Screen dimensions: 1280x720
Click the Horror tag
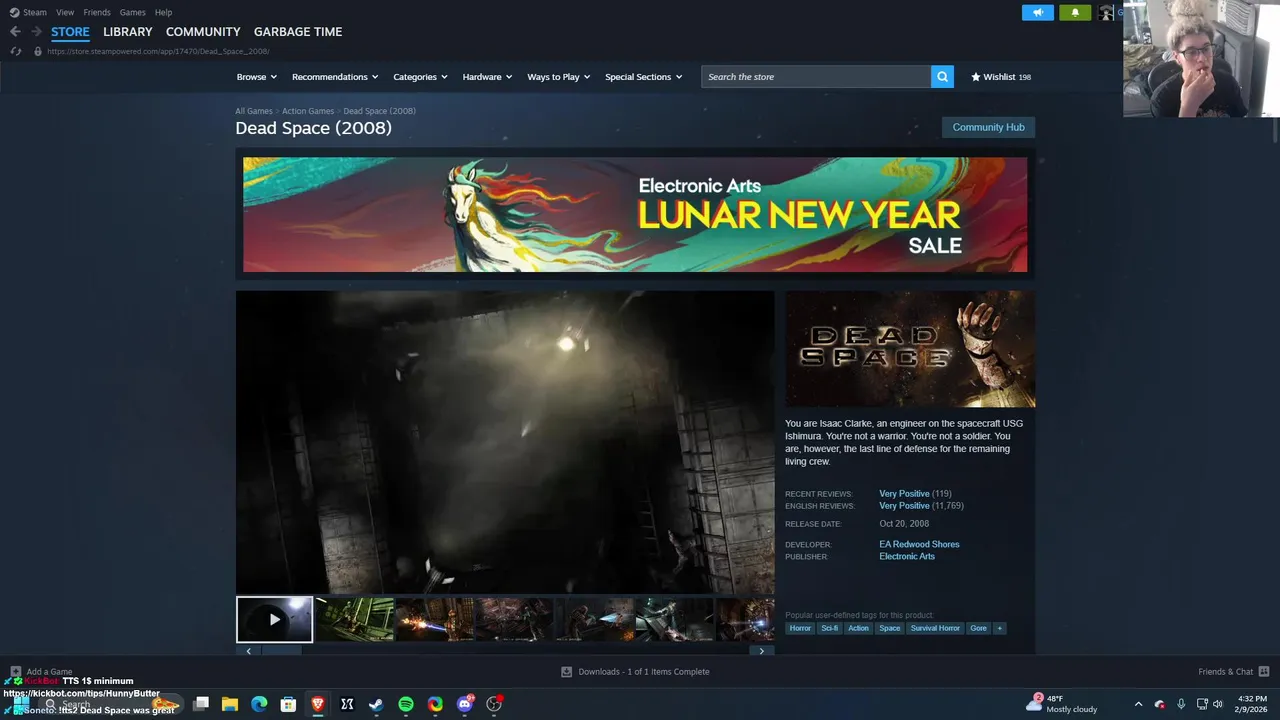coord(800,628)
